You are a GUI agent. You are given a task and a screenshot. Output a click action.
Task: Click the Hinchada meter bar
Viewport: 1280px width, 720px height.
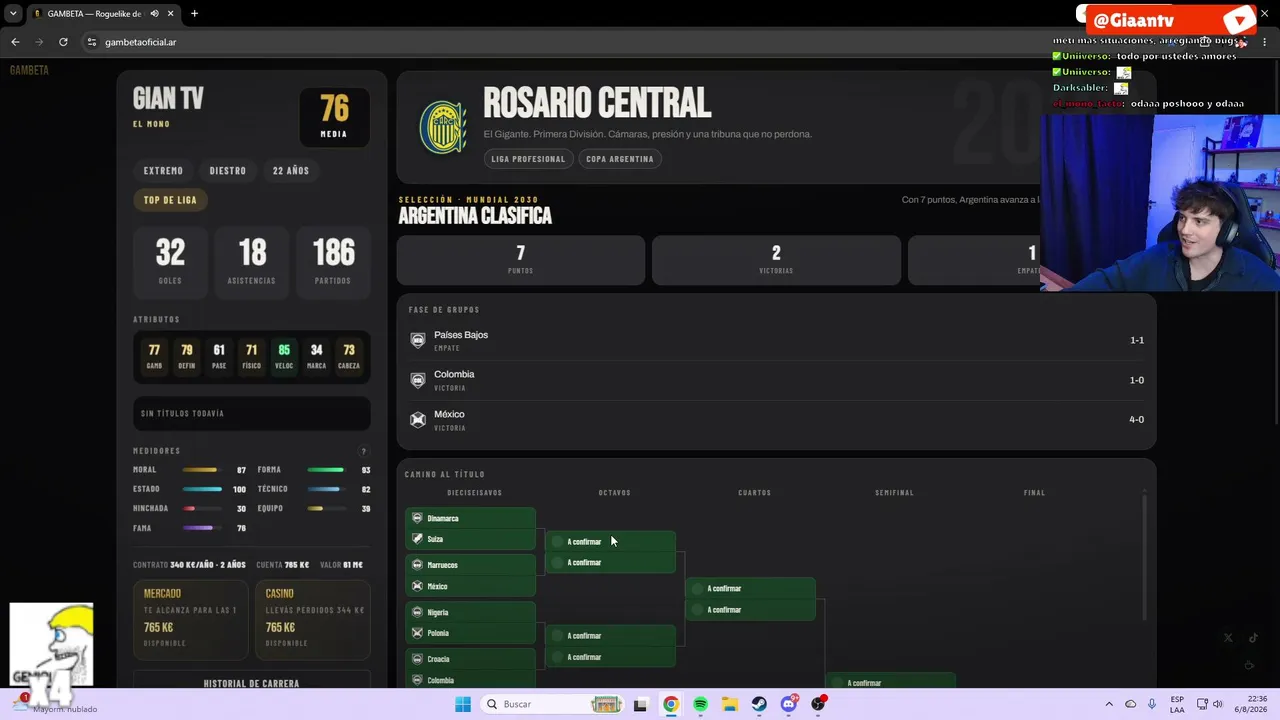point(203,509)
